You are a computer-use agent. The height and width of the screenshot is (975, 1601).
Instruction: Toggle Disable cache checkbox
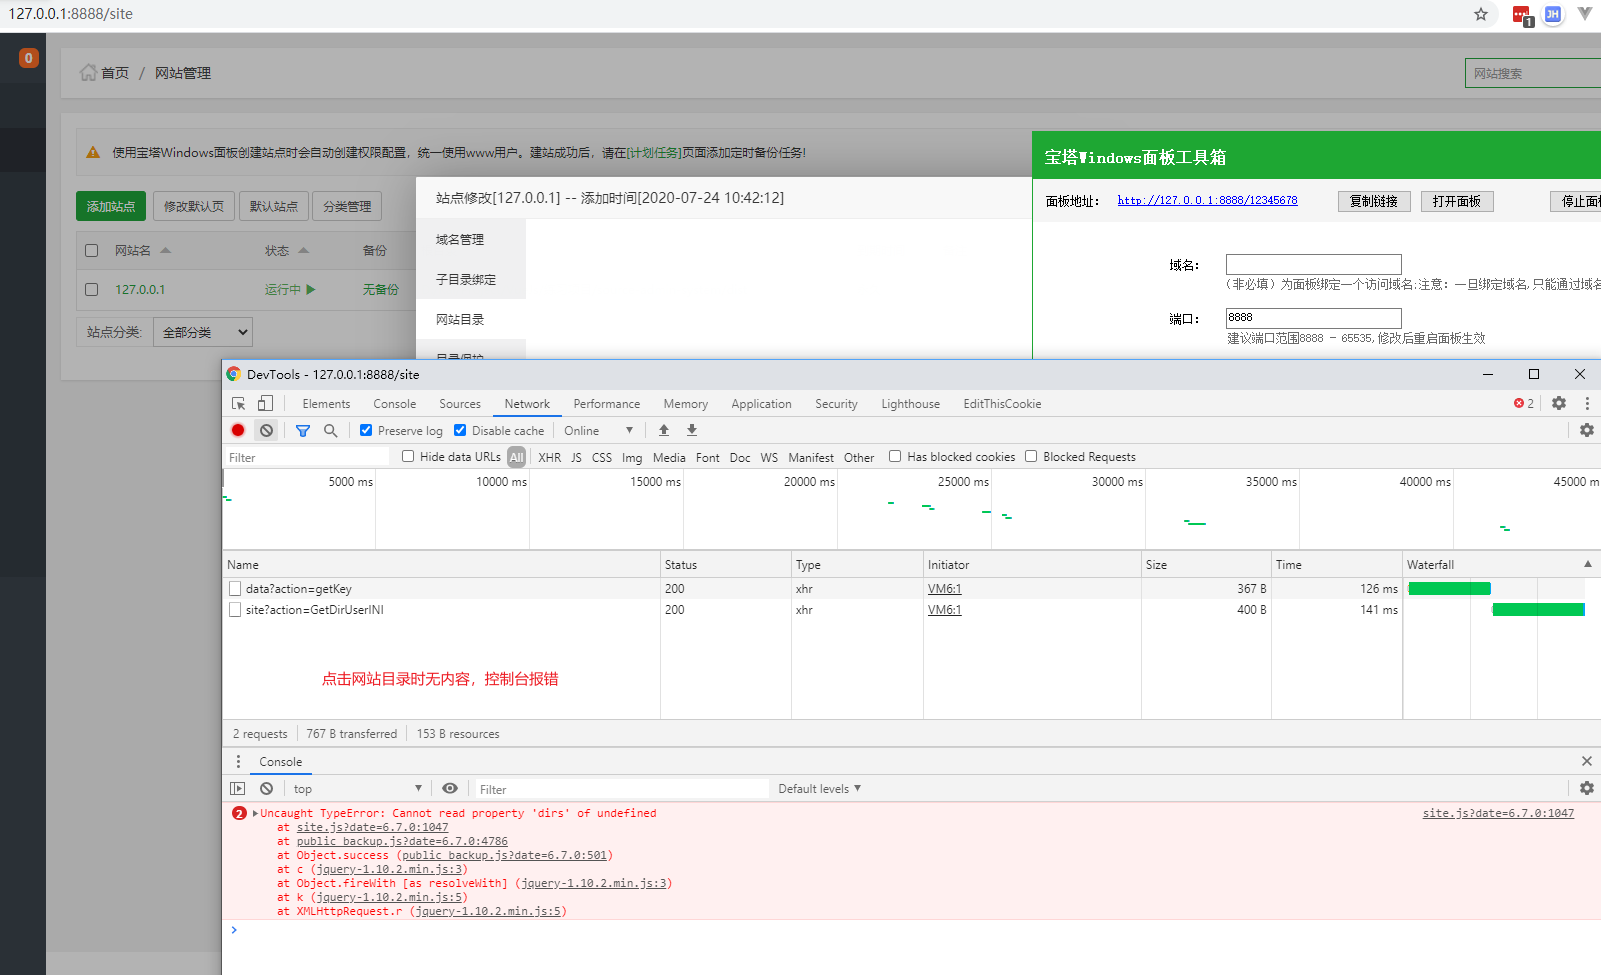click(460, 430)
